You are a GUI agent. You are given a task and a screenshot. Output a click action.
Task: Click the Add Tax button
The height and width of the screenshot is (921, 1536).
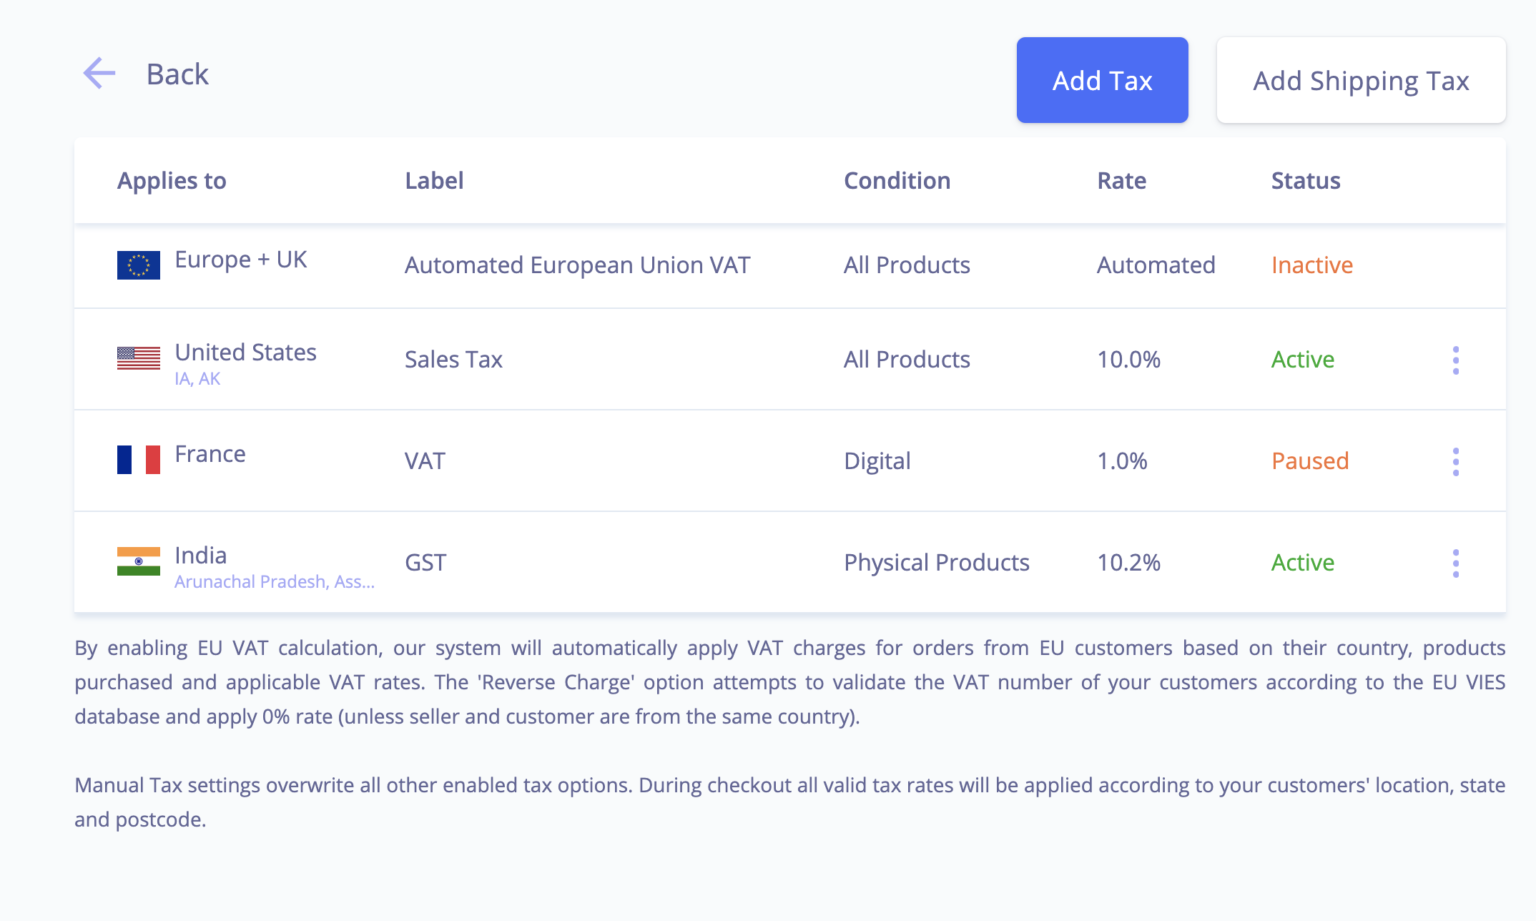[x=1102, y=80]
